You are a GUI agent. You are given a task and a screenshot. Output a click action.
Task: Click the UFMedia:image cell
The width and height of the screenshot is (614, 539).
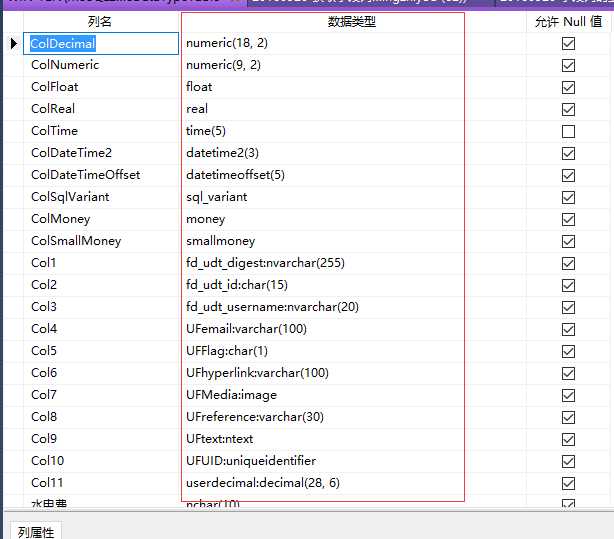point(231,395)
